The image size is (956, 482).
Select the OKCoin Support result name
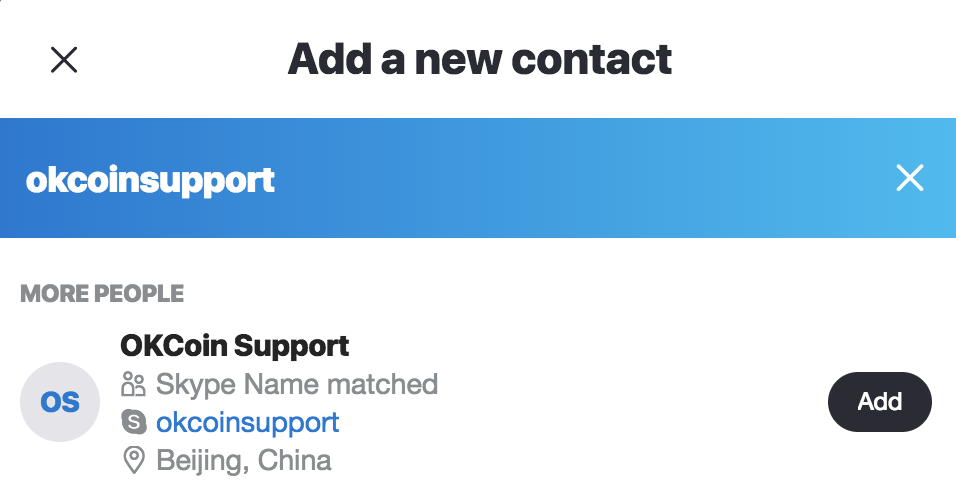[234, 346]
